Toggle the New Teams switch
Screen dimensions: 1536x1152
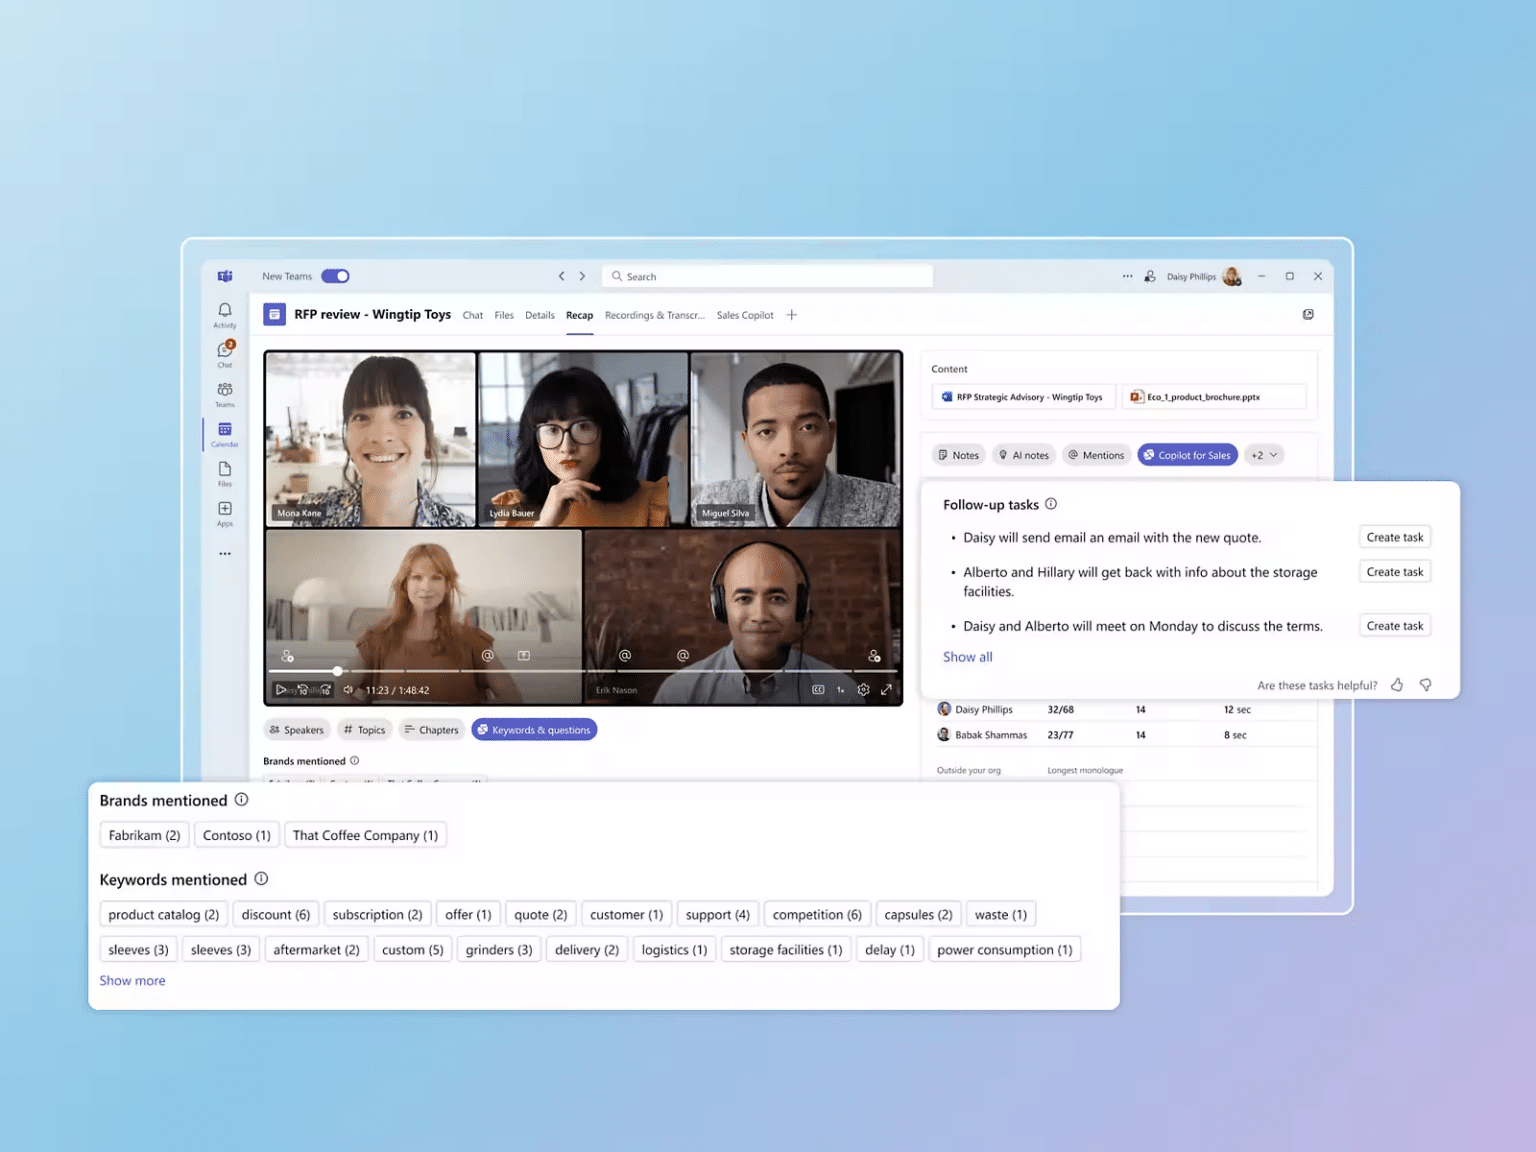(x=335, y=275)
